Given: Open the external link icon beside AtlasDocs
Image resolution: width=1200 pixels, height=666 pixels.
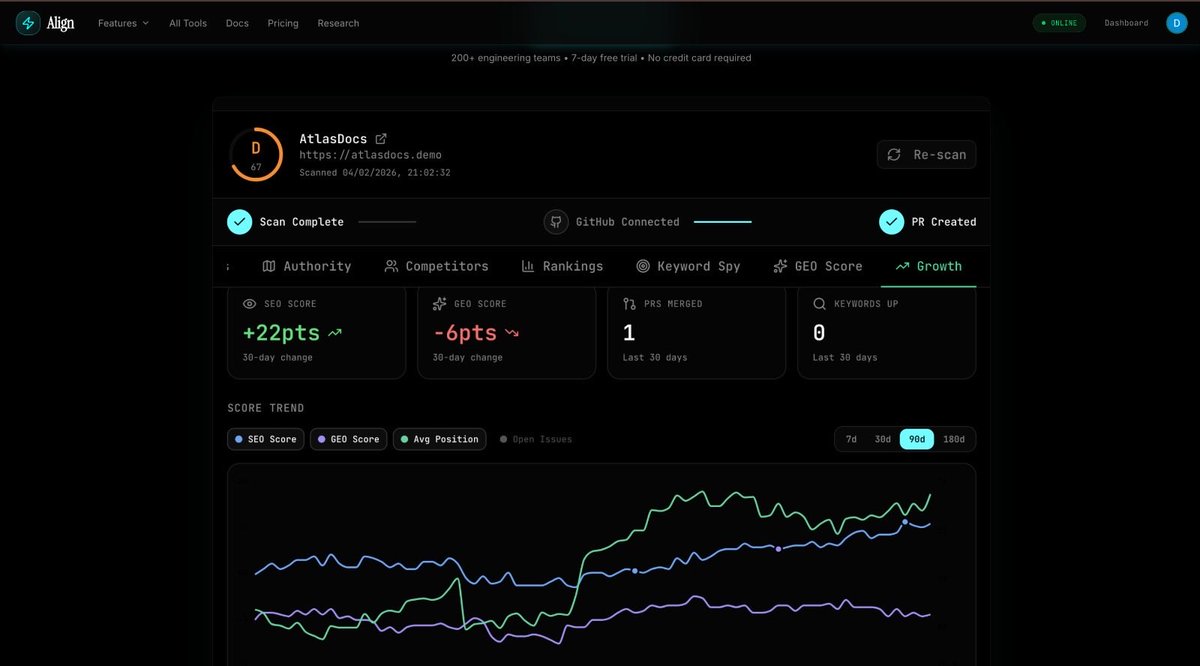Looking at the screenshot, I should [381, 139].
